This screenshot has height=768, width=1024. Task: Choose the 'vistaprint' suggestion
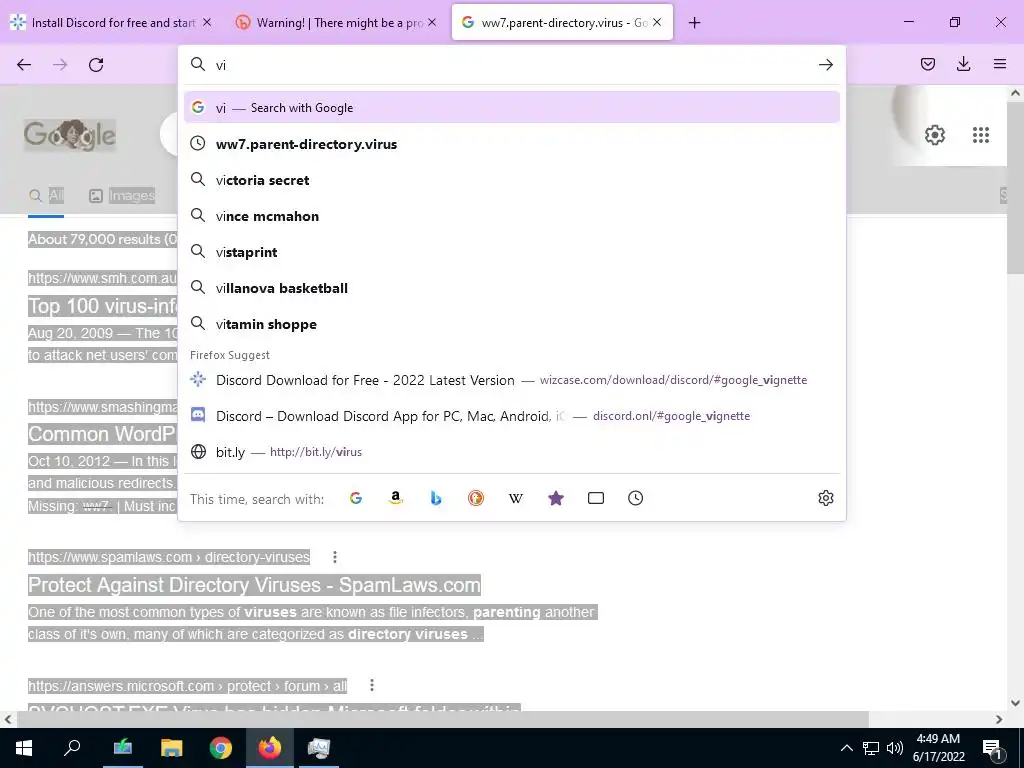512,252
